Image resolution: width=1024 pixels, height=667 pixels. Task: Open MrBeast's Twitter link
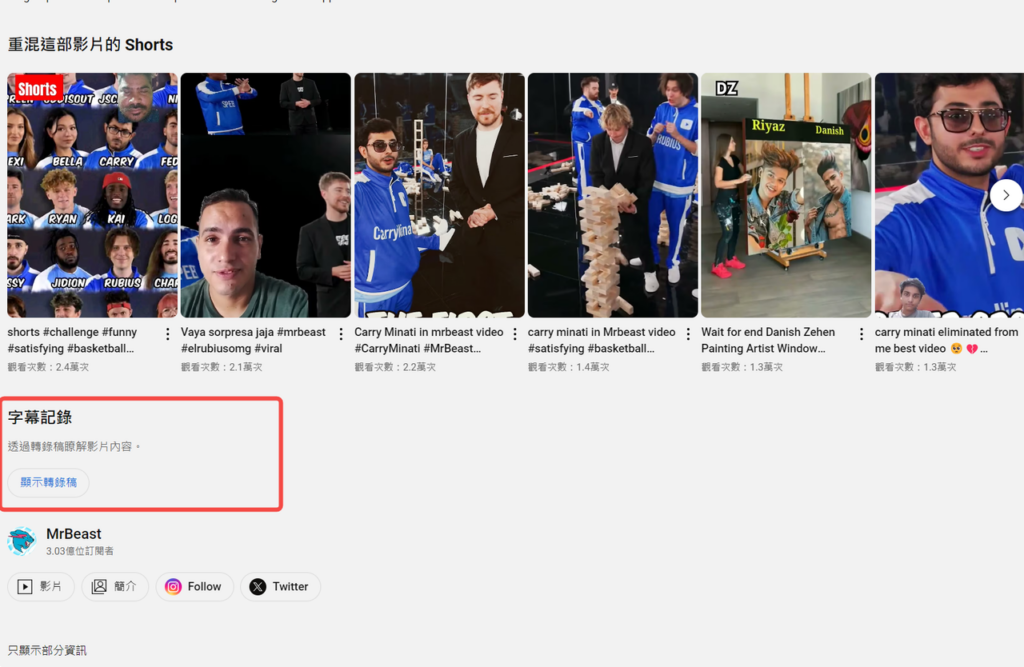(279, 587)
